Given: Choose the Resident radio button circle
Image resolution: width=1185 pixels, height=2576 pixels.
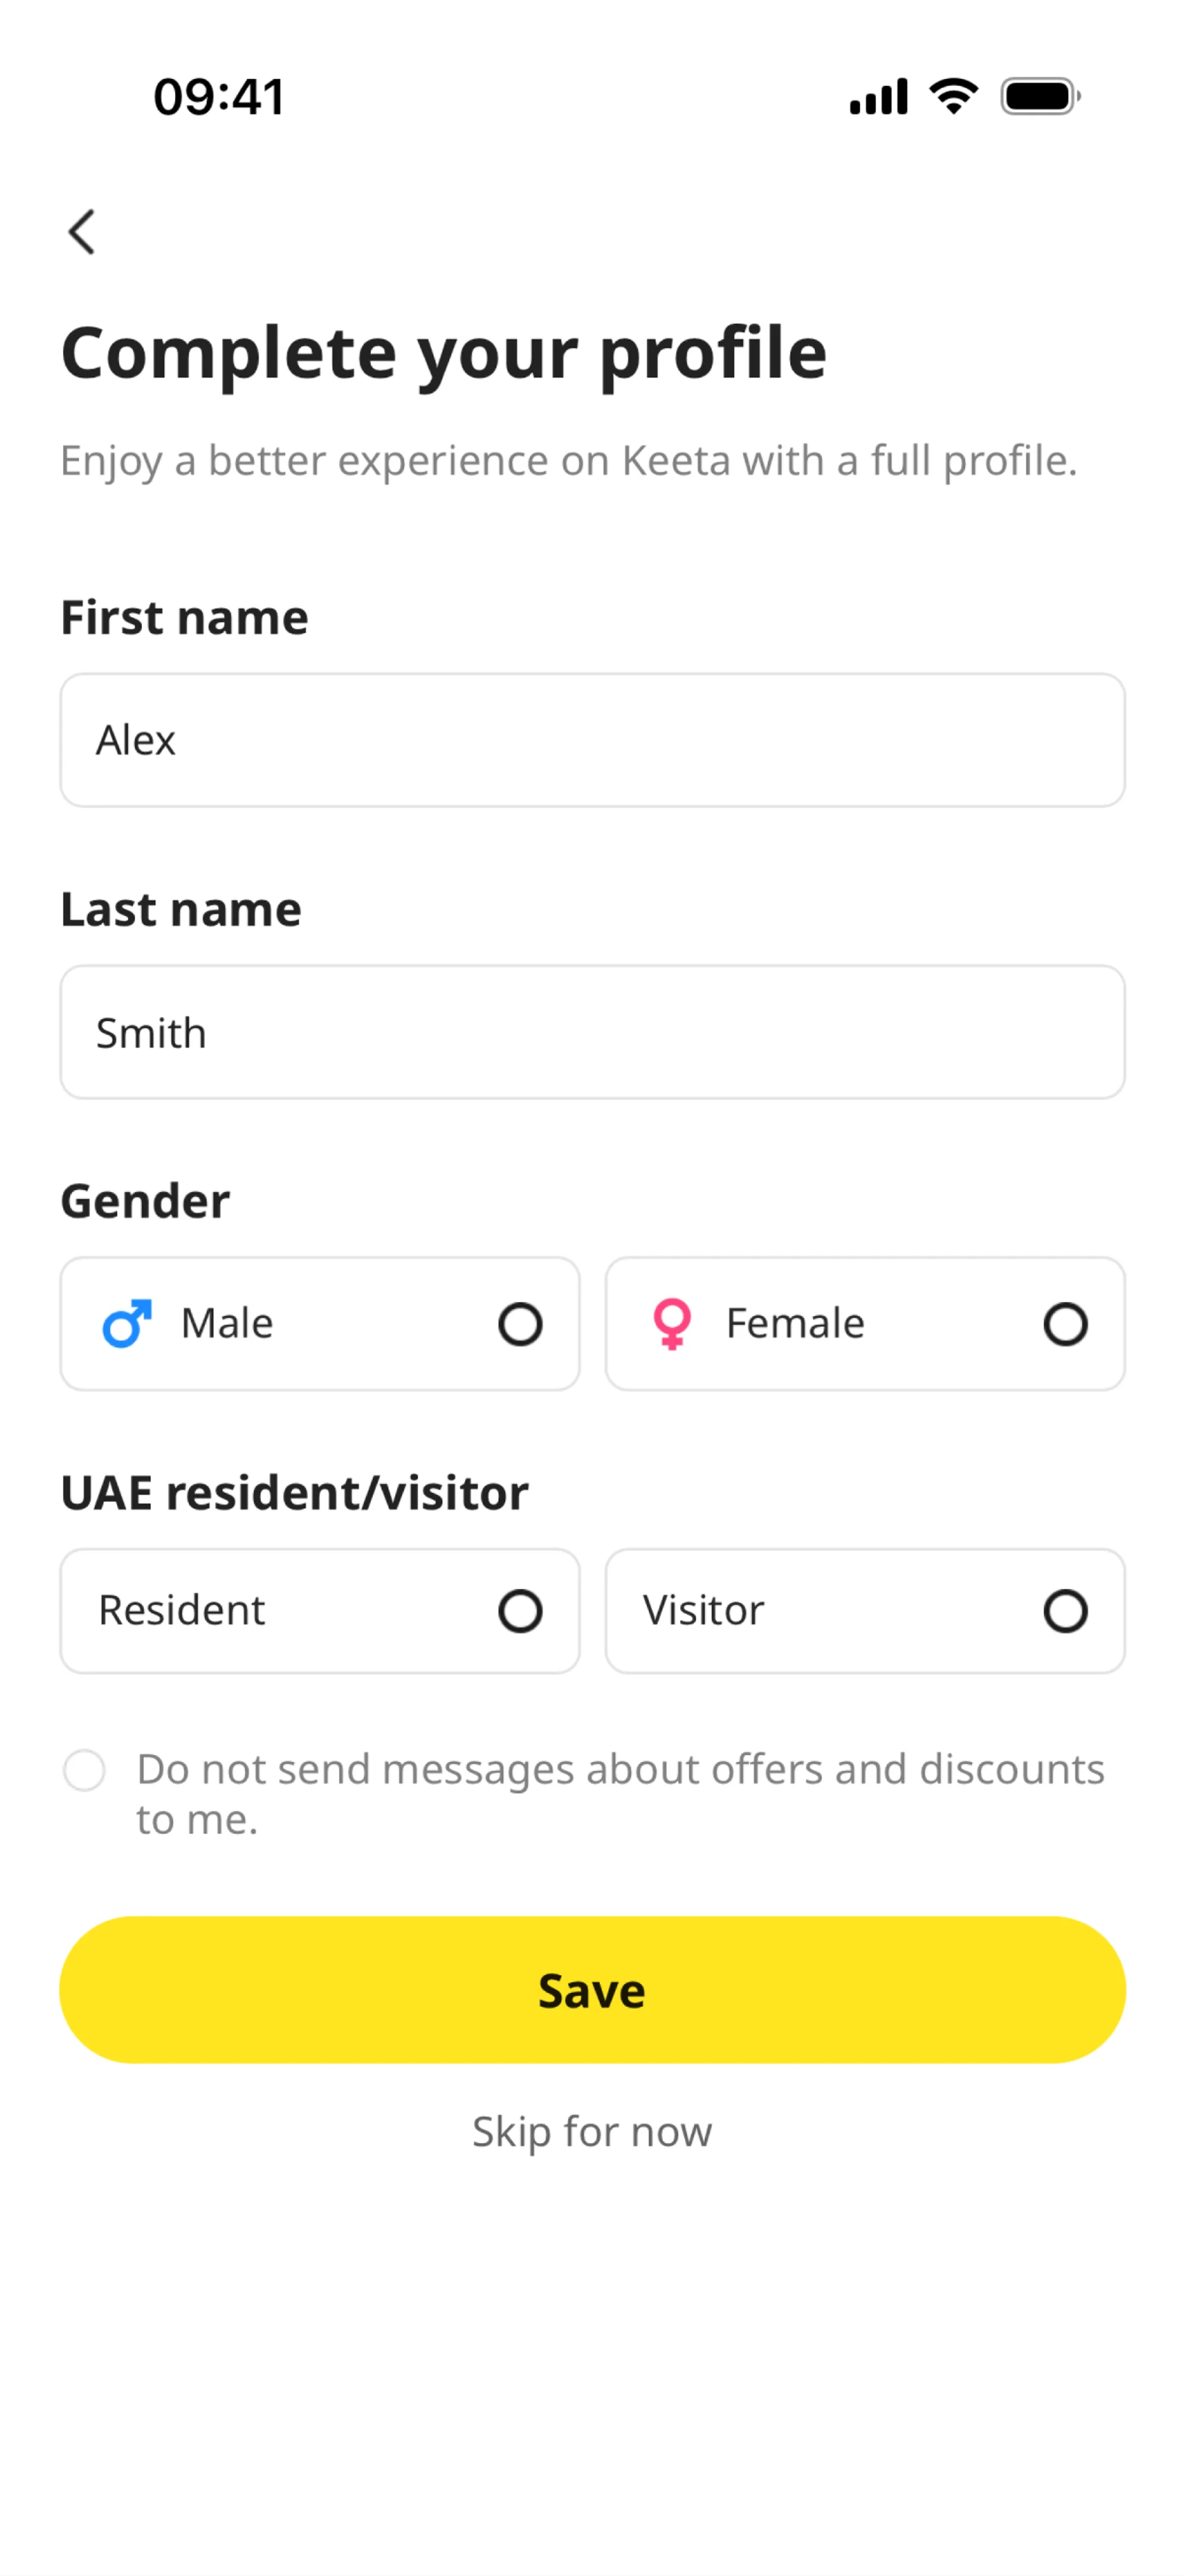Looking at the screenshot, I should (x=520, y=1611).
